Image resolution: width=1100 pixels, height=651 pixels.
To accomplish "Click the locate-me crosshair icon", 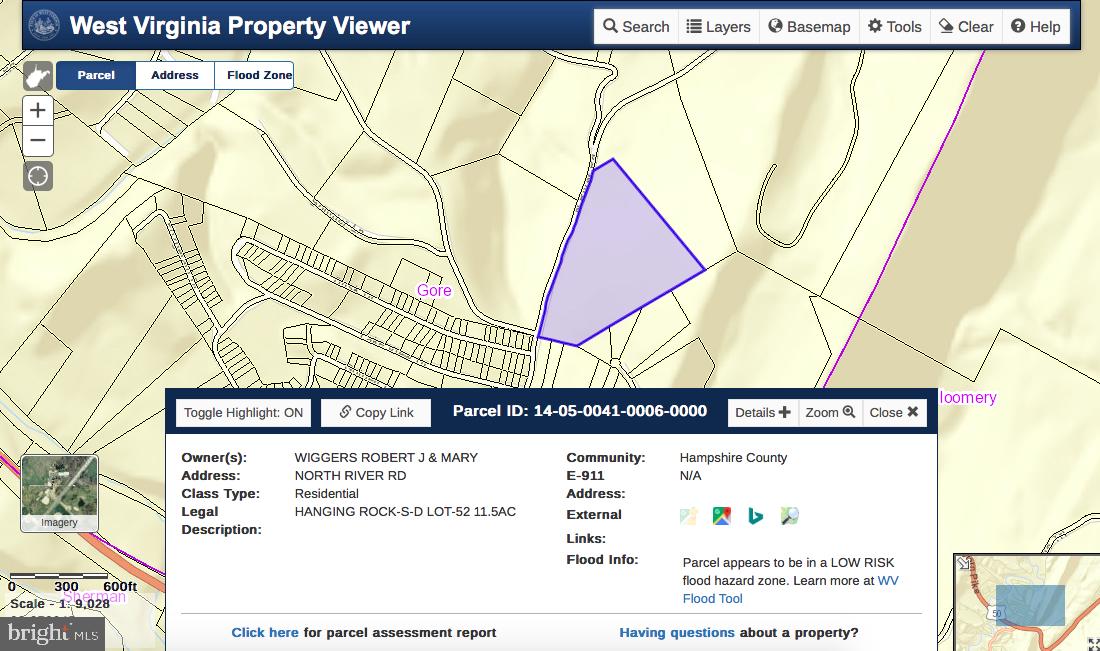I will point(38,176).
